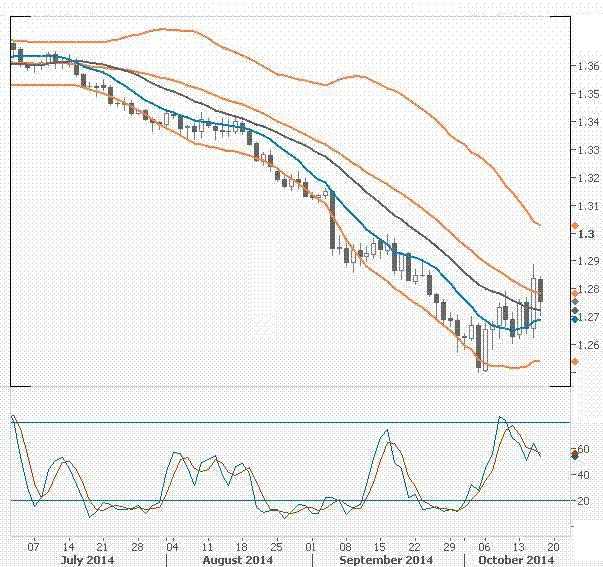Click the 1.26 price axis label
Image resolution: width=603 pixels, height=567 pixels.
tap(589, 345)
